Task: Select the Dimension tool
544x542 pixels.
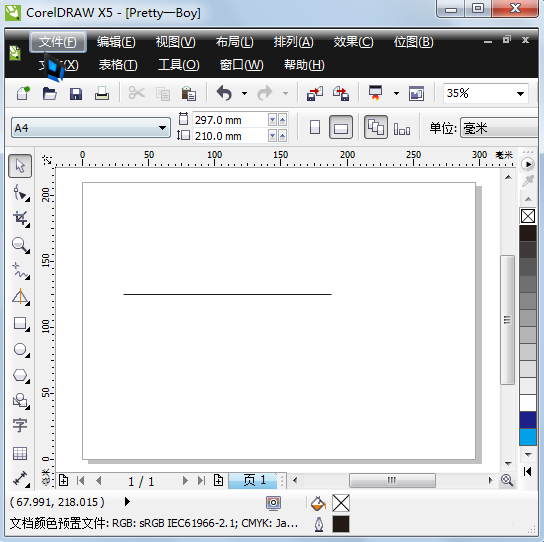Action: 20,479
